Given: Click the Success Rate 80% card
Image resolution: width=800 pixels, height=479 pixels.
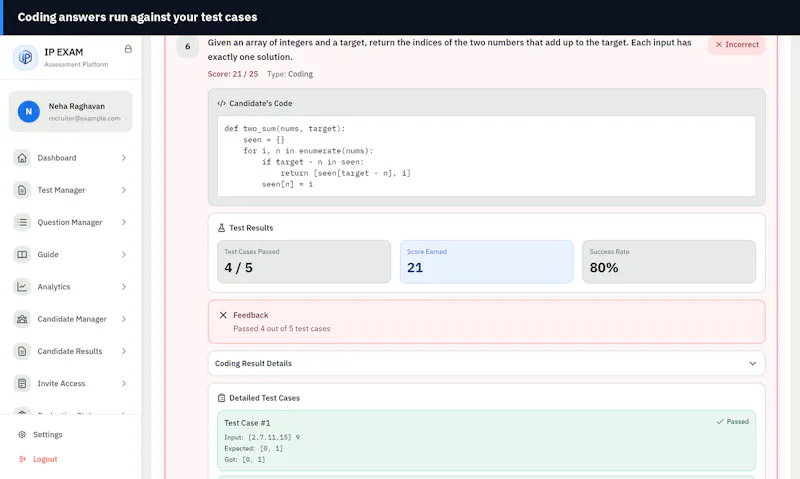Looking at the screenshot, I should (x=669, y=262).
